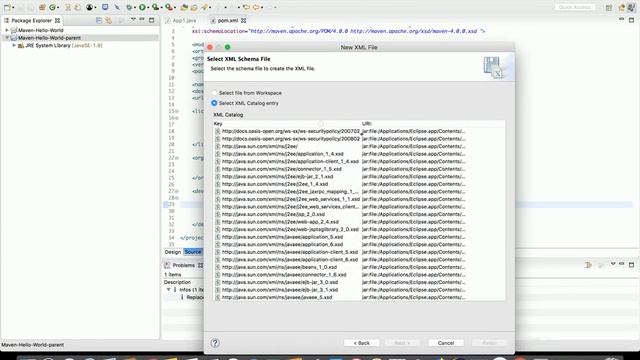
Task: Open the New wizard dropdown arrow
Action: click(13, 7)
